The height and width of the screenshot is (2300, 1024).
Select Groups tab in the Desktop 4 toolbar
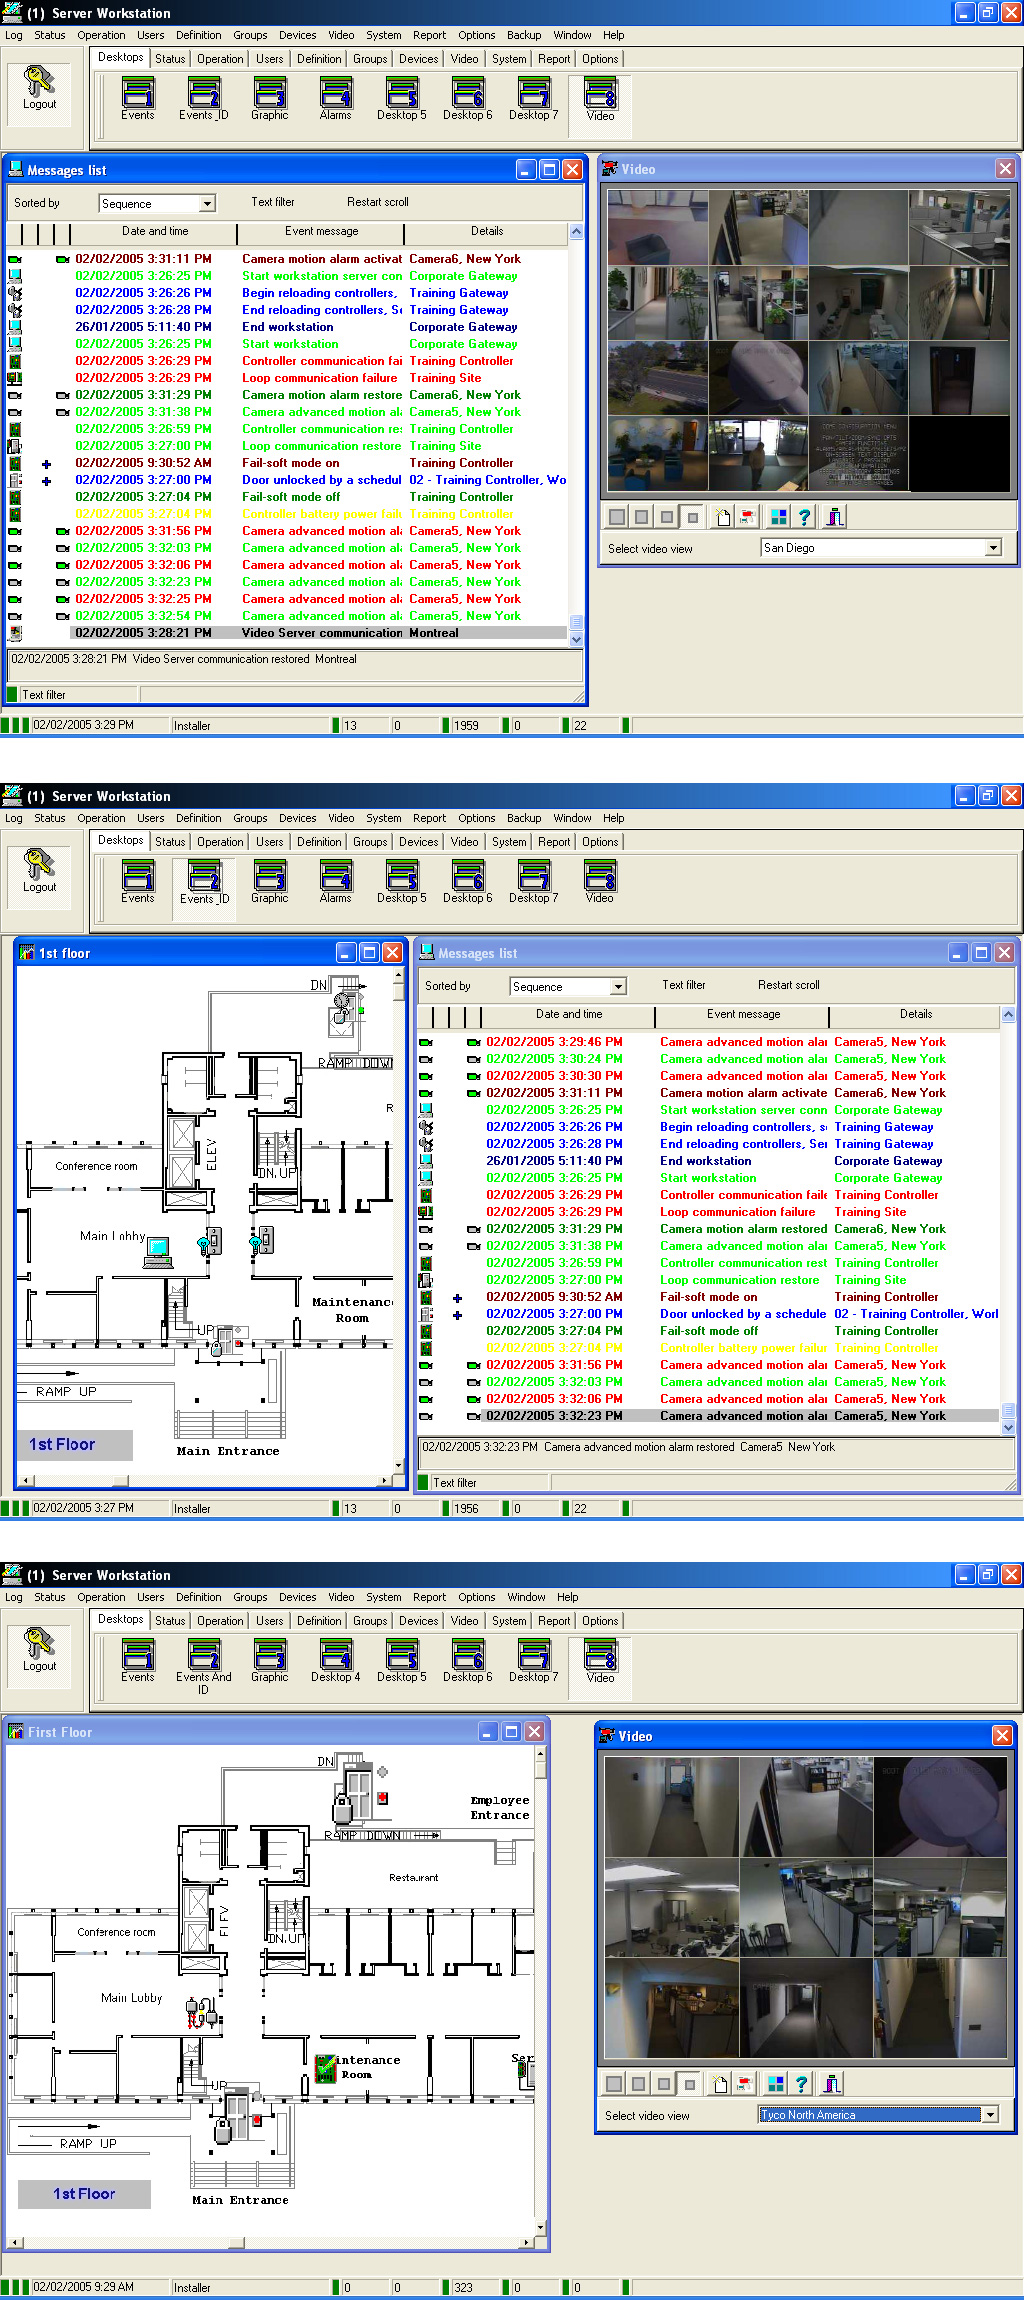[370, 1621]
